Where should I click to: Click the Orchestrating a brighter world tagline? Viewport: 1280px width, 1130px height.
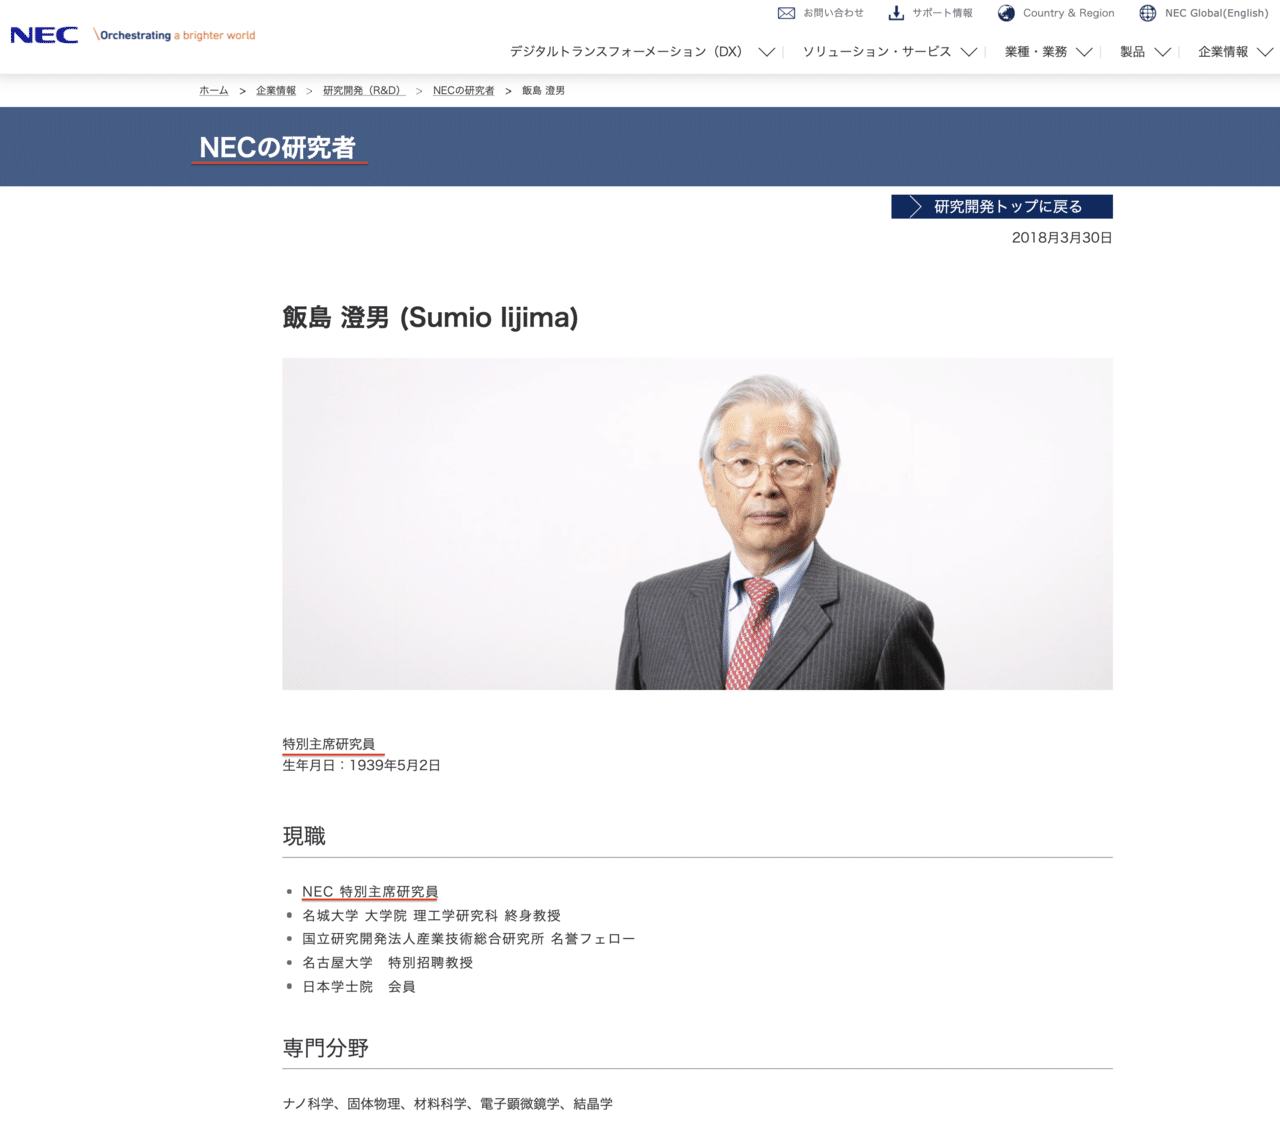pos(174,35)
